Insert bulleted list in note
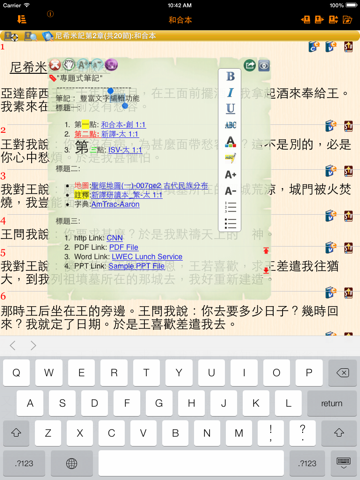Image resolution: width=360 pixels, height=480 pixels. click(230, 223)
